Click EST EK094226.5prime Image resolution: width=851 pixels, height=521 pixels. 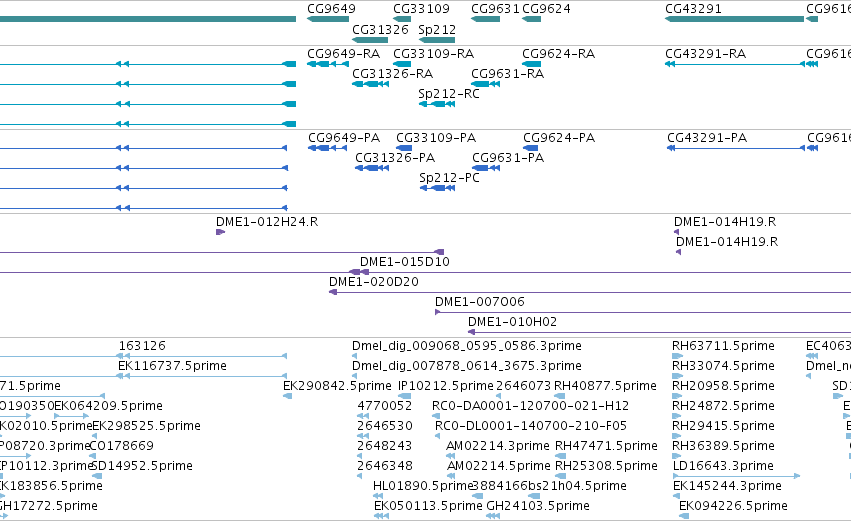pyautogui.click(x=733, y=507)
